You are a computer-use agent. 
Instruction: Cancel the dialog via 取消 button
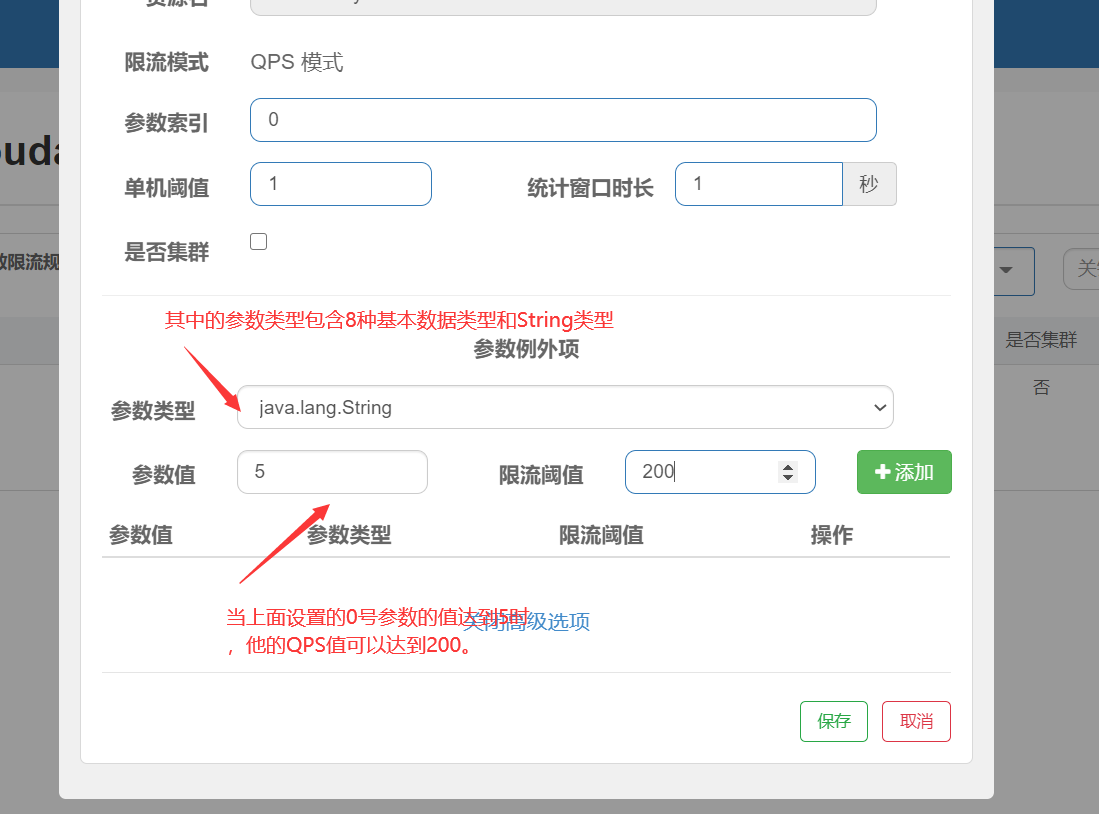[916, 721]
